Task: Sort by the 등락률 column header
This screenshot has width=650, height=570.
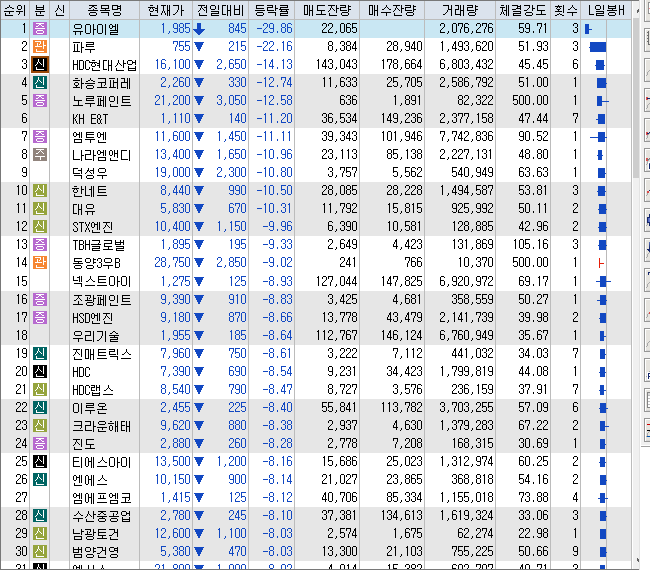Action: [x=272, y=10]
